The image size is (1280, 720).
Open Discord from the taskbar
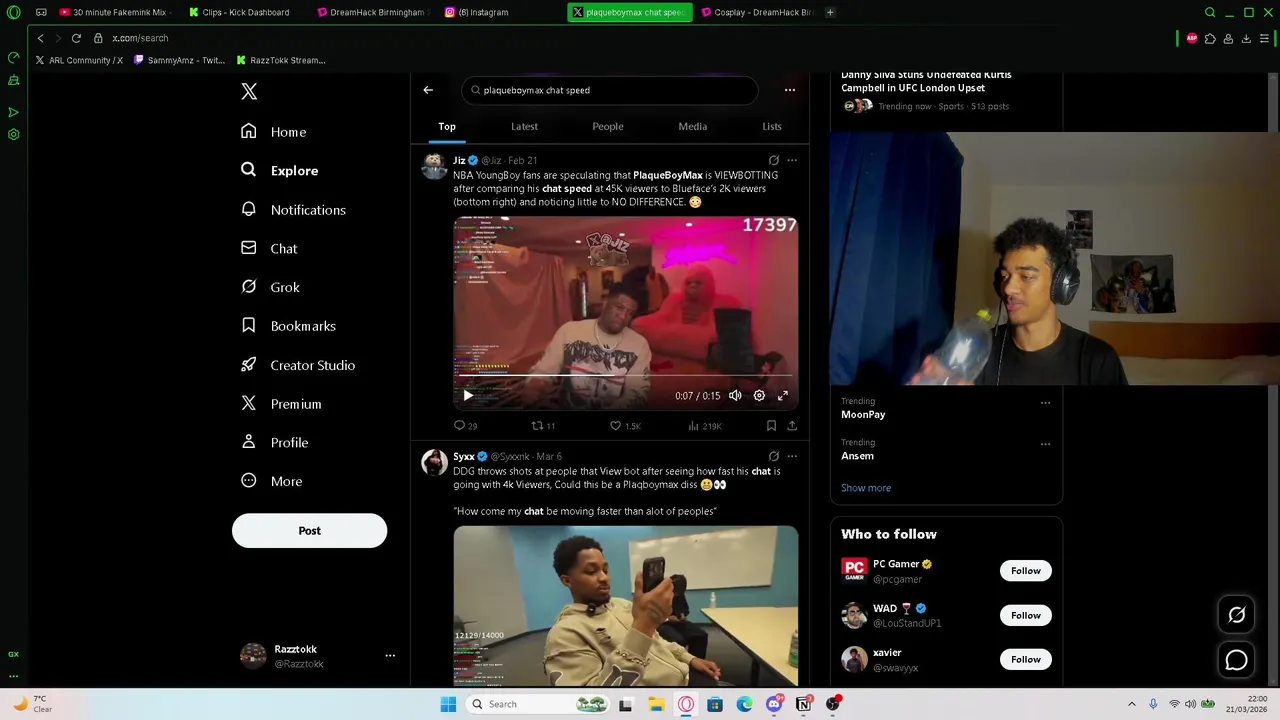[774, 704]
